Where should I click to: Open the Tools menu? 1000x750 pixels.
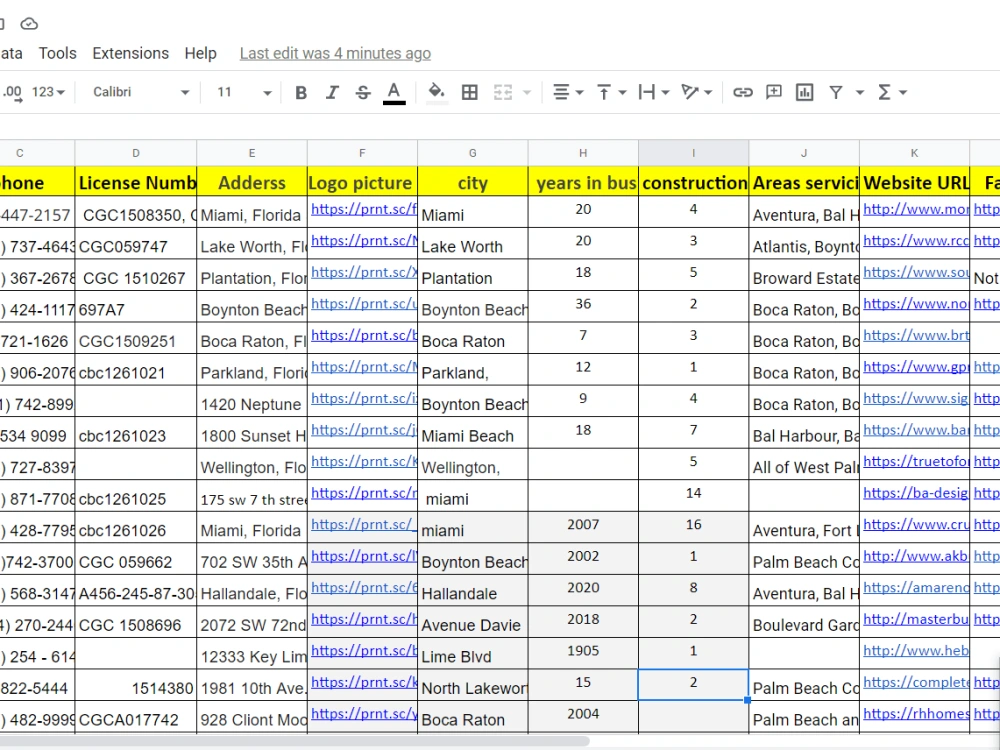tap(57, 54)
